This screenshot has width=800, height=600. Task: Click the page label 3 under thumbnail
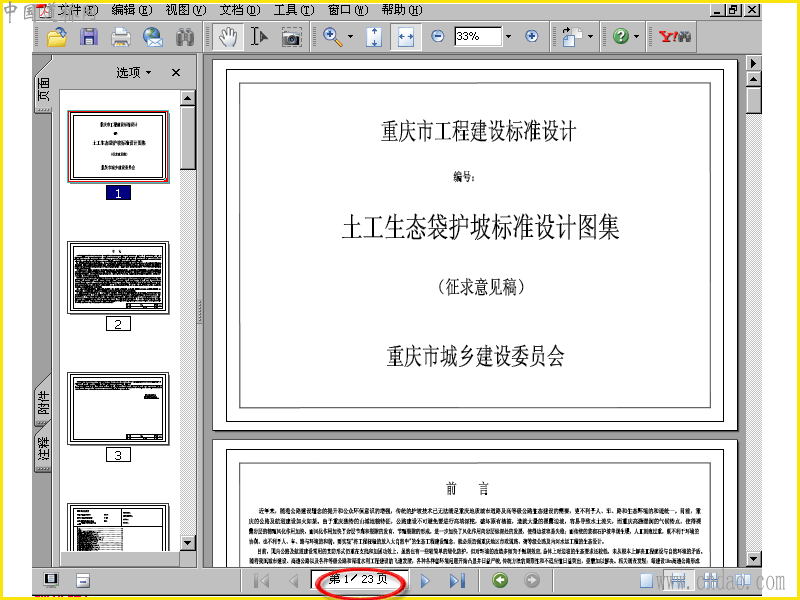click(x=118, y=455)
